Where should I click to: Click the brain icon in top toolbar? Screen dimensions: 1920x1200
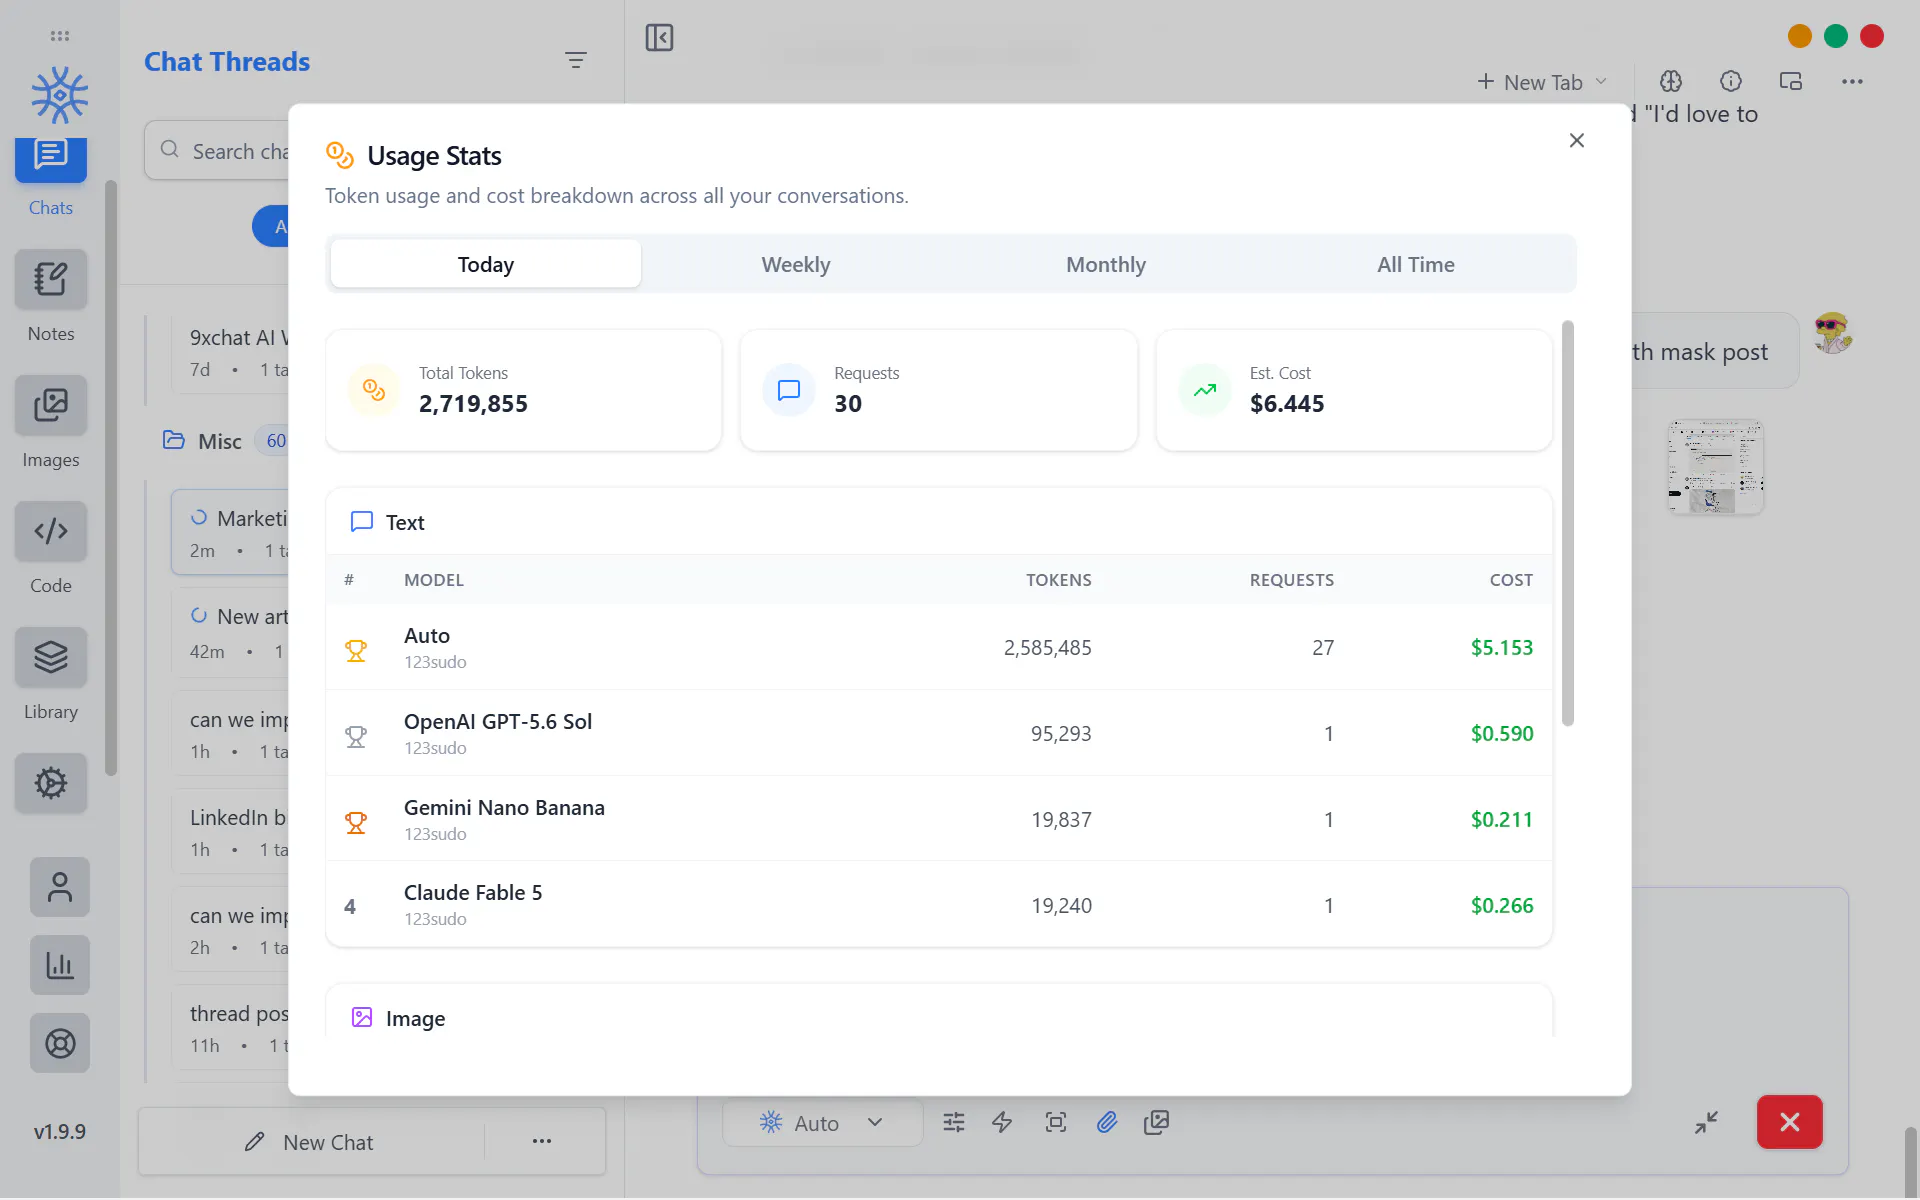tap(1671, 81)
